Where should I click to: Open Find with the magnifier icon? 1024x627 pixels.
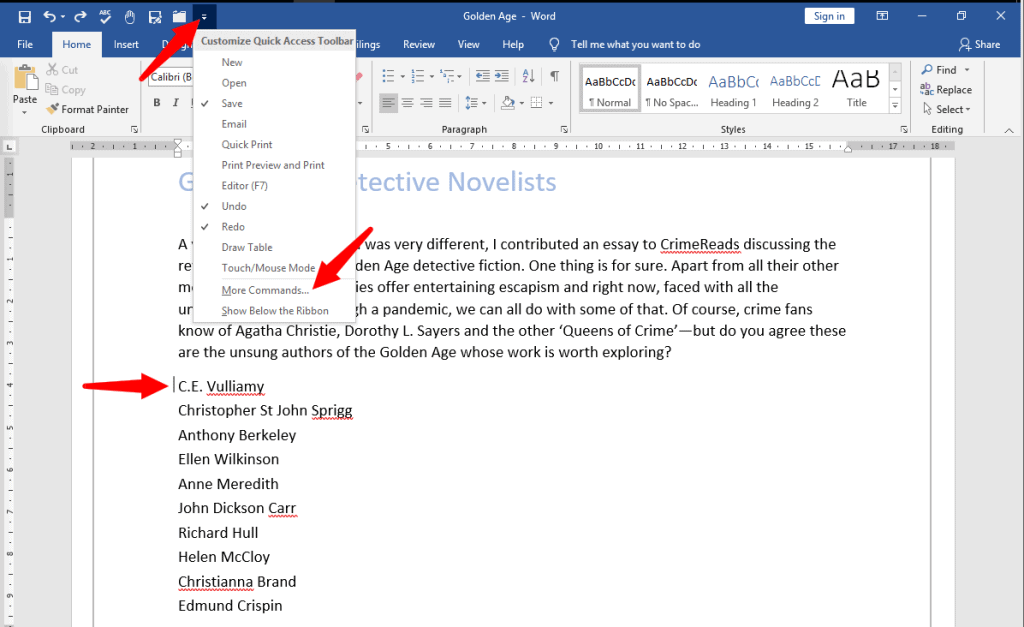tap(927, 69)
